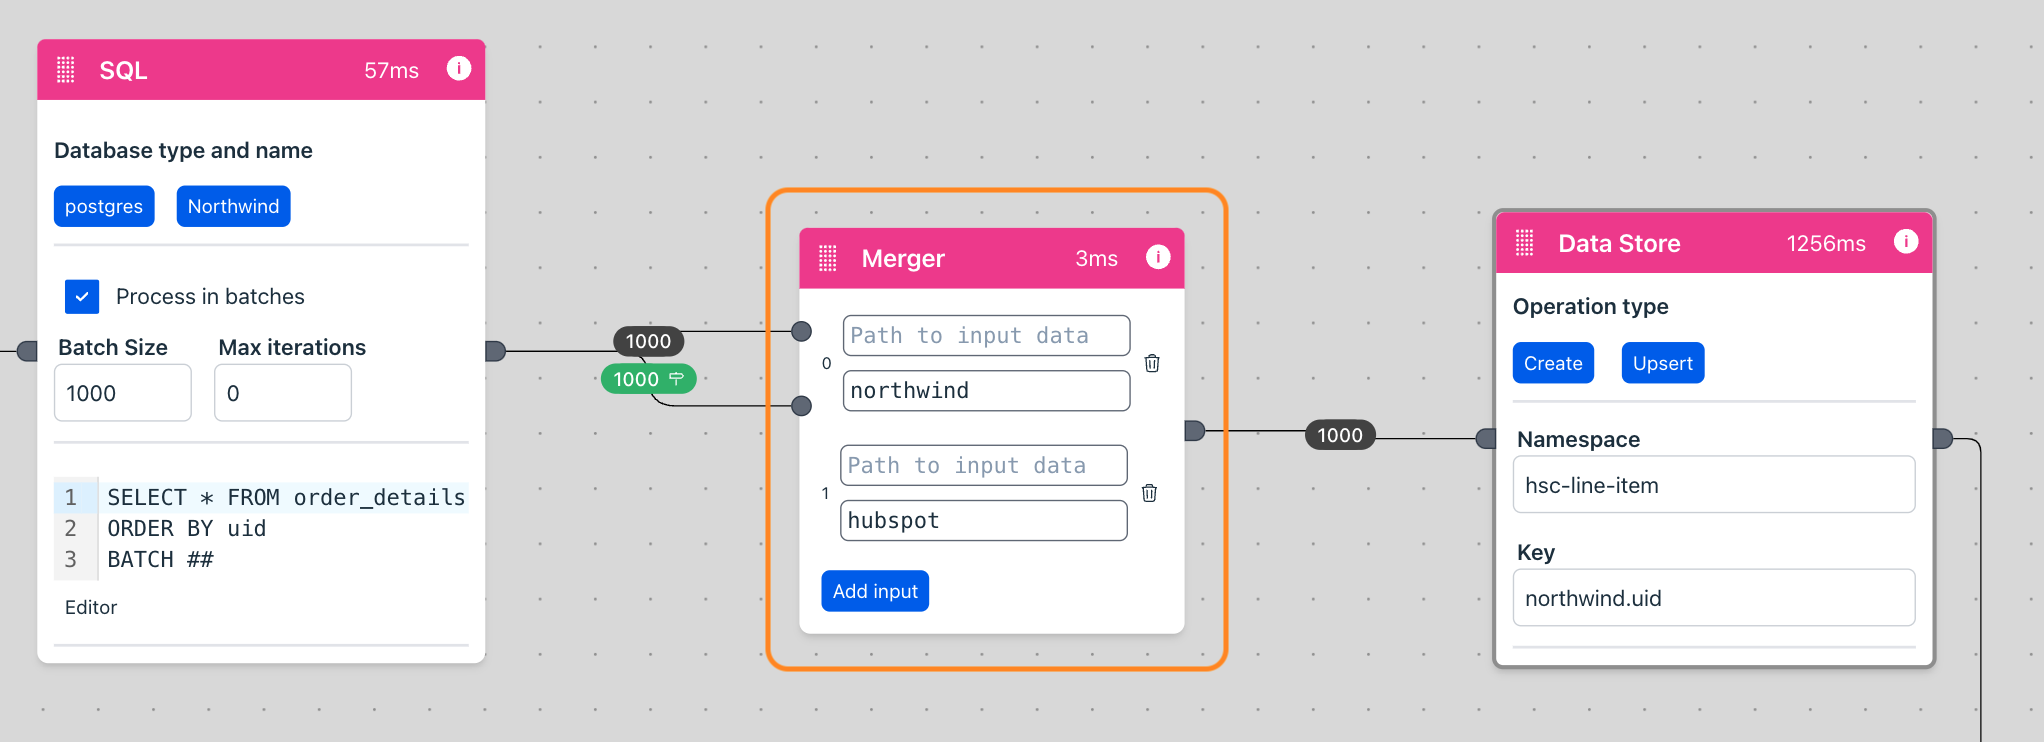Image resolution: width=2044 pixels, height=742 pixels.
Task: Click the Merger node drag handle
Action: 828,258
